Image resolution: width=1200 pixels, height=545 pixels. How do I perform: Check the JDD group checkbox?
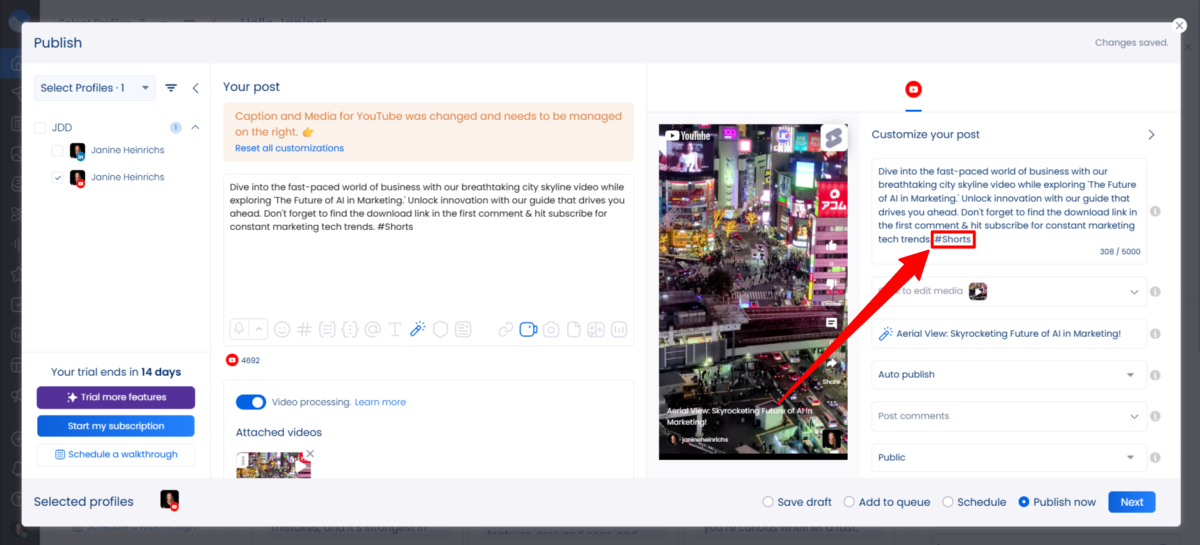click(40, 128)
